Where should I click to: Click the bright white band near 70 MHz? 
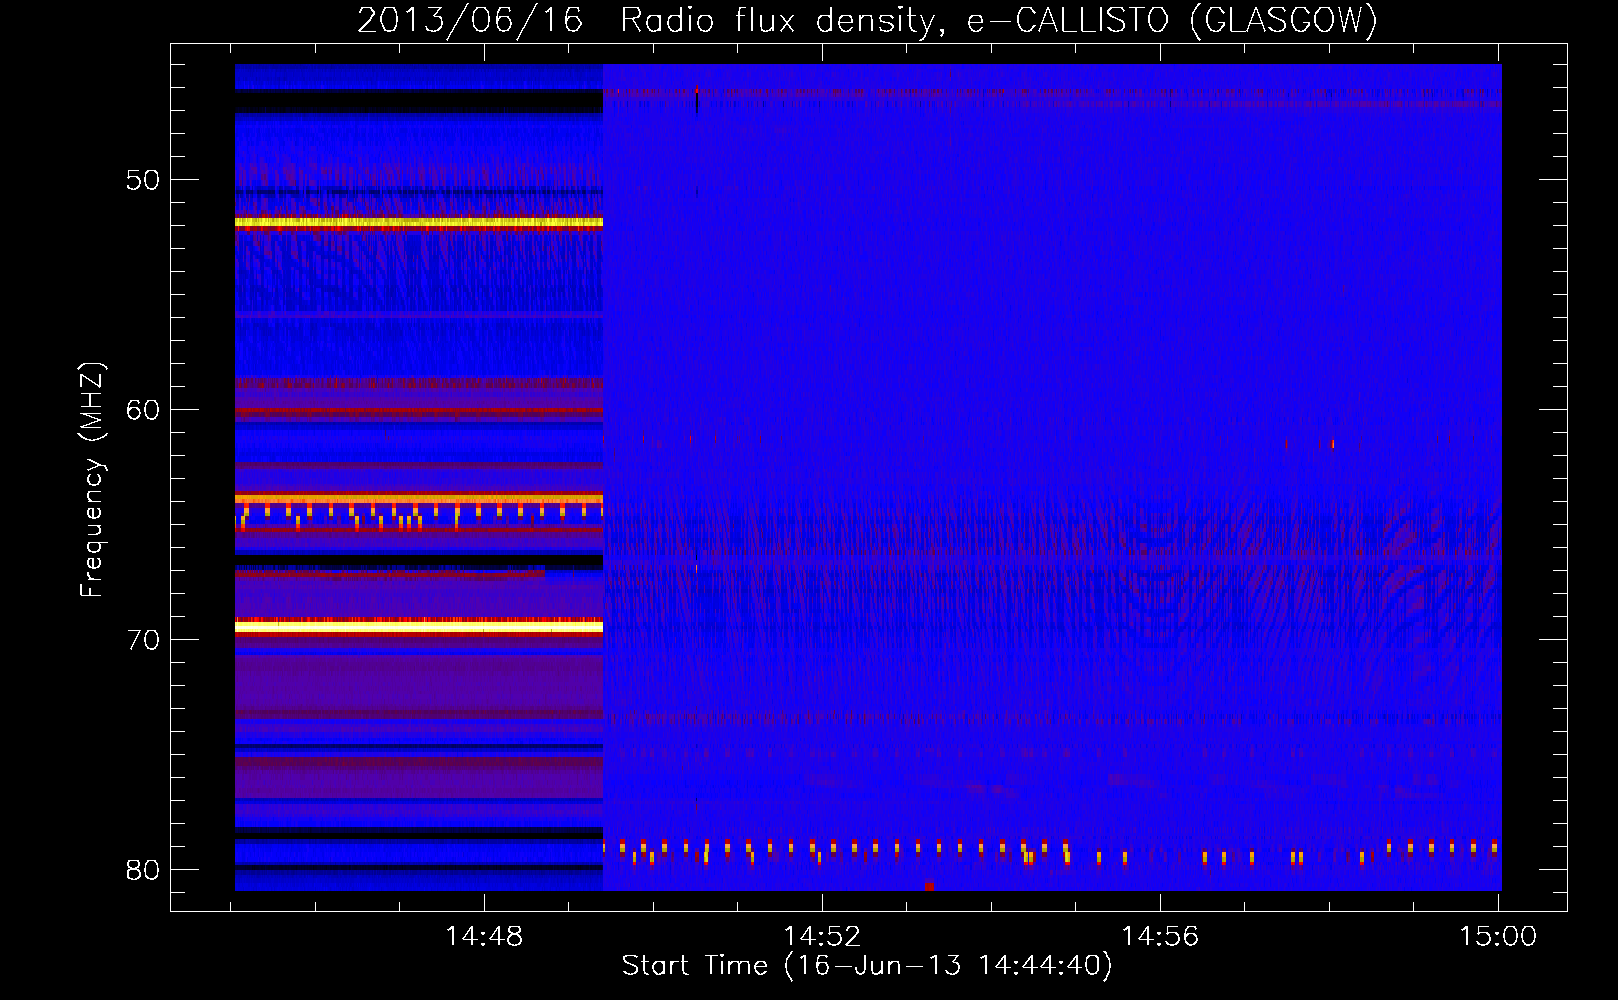[x=419, y=627]
